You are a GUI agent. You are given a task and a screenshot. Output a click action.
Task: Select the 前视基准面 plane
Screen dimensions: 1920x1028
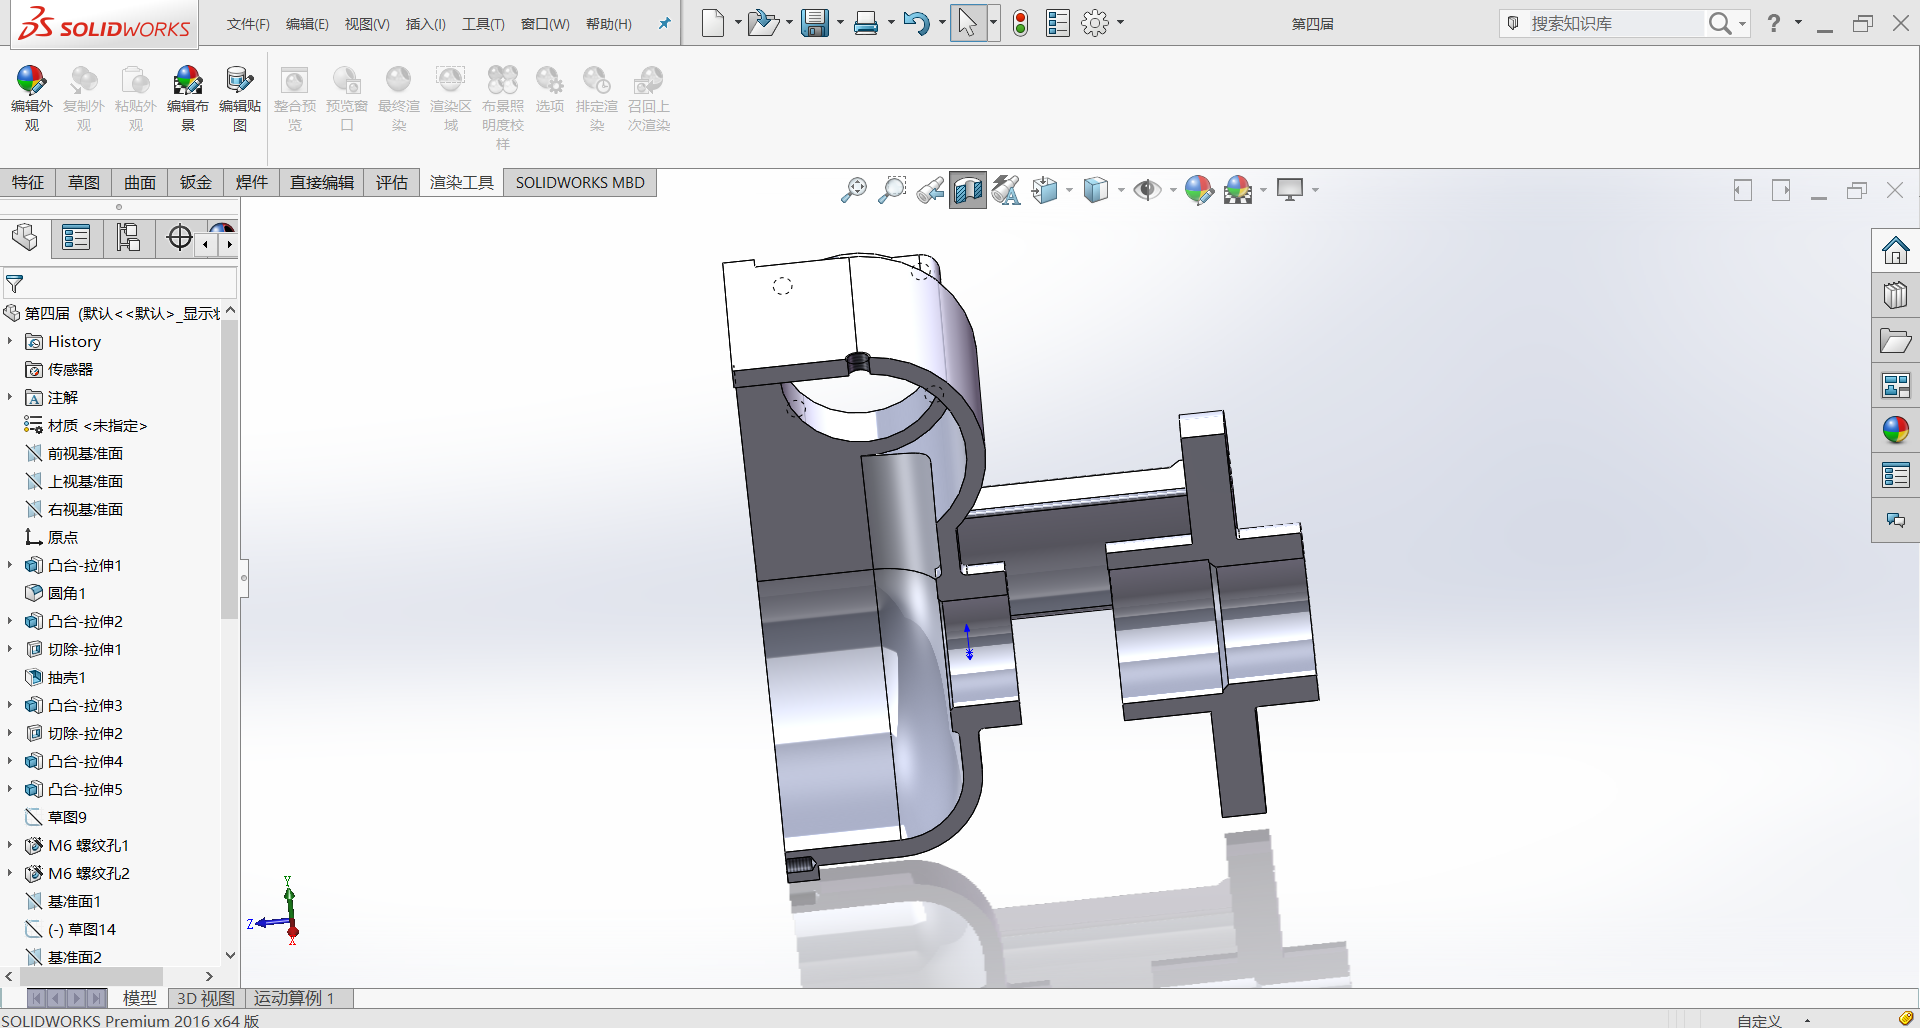[86, 453]
